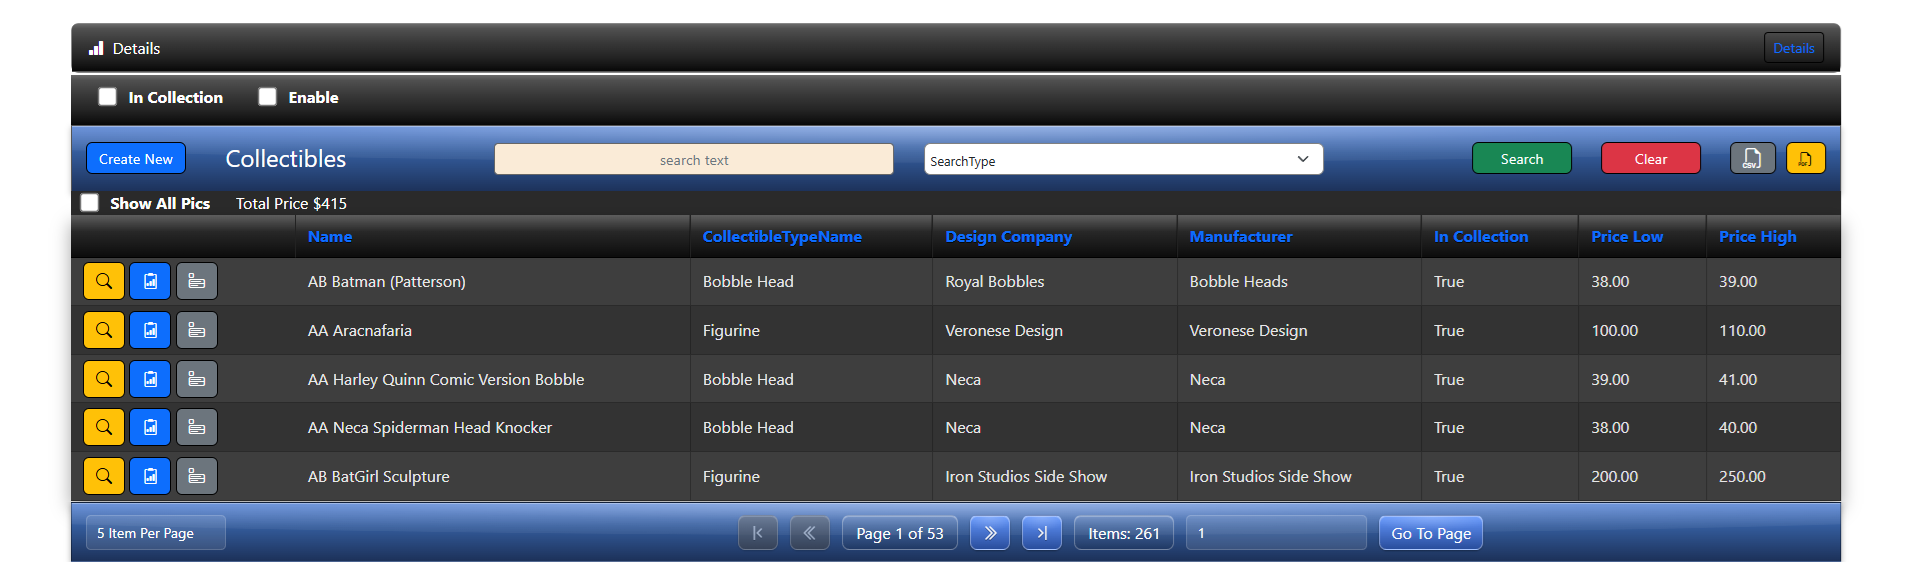Click the Go To Page button
This screenshot has width=1914, height=587.
click(x=1431, y=533)
